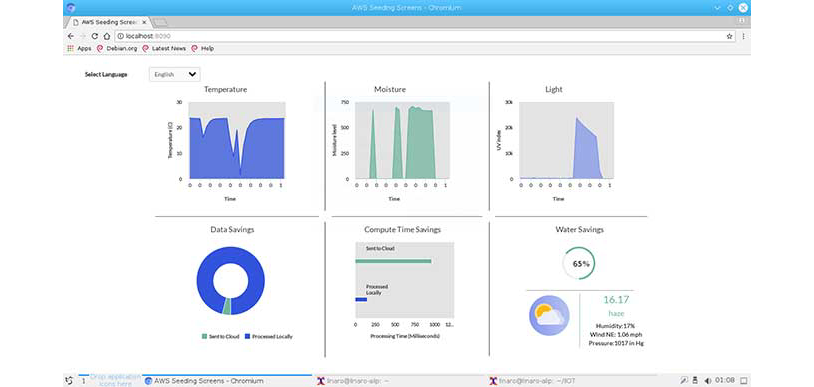
Task: Click the Compute Time Savings heading
Action: tap(402, 229)
